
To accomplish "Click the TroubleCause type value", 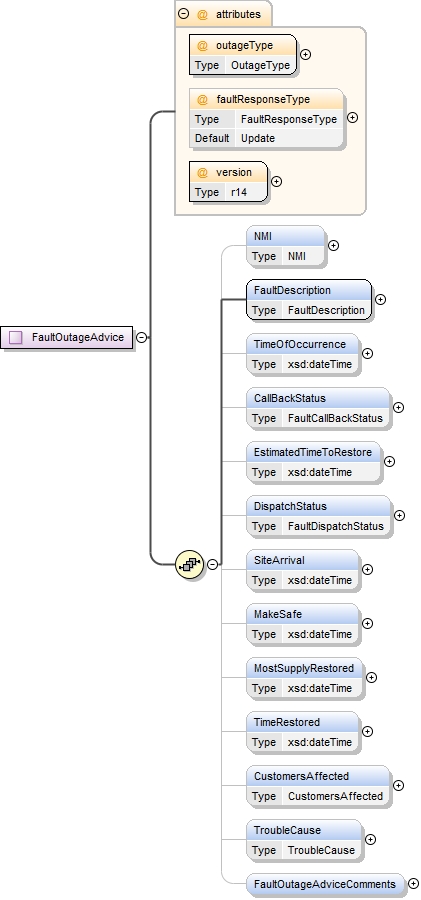I will (x=322, y=850).
